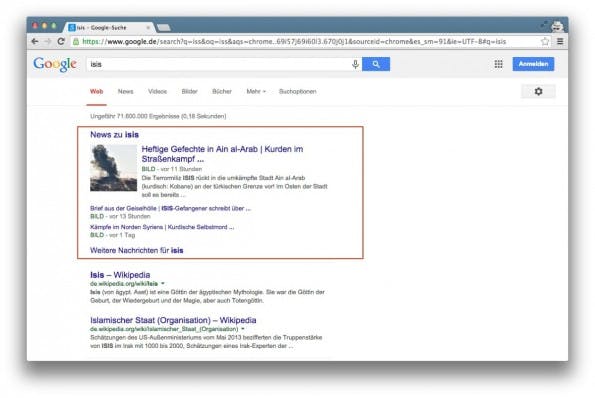Click the Chrome user profile icon

(x=557, y=26)
